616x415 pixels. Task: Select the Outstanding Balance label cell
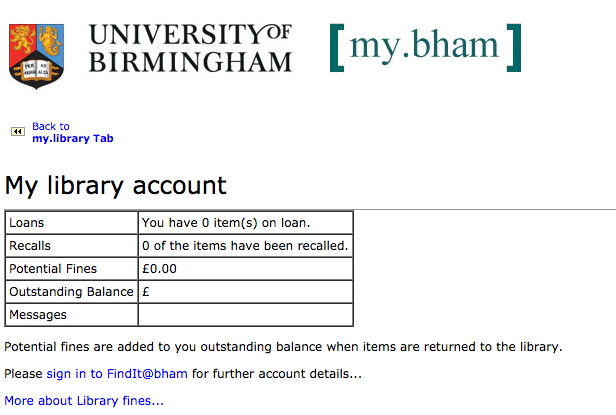pyautogui.click(x=72, y=292)
